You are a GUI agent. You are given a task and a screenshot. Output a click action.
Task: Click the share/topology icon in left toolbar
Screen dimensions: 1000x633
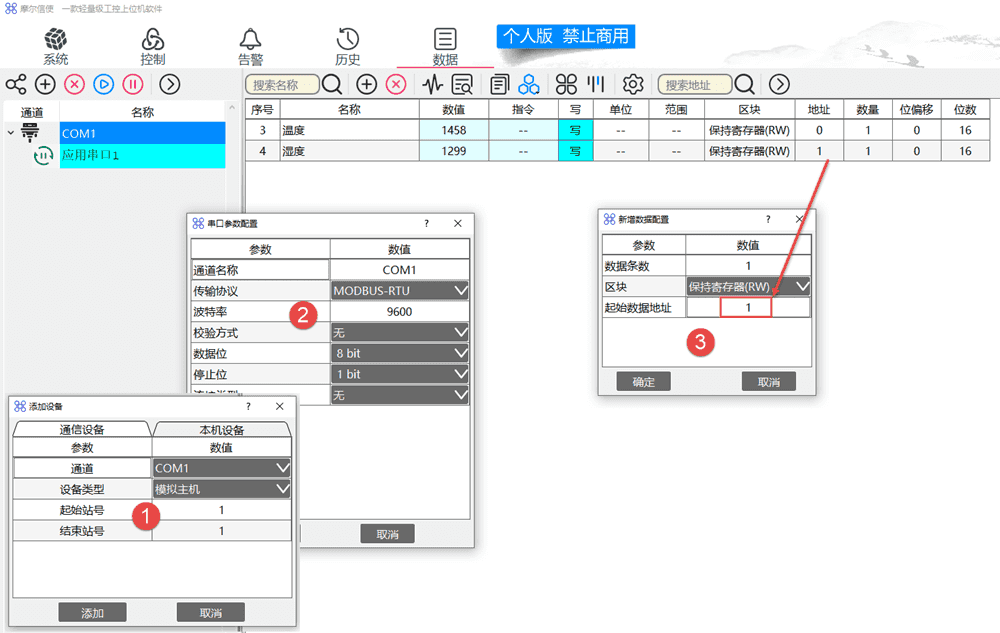(x=15, y=84)
